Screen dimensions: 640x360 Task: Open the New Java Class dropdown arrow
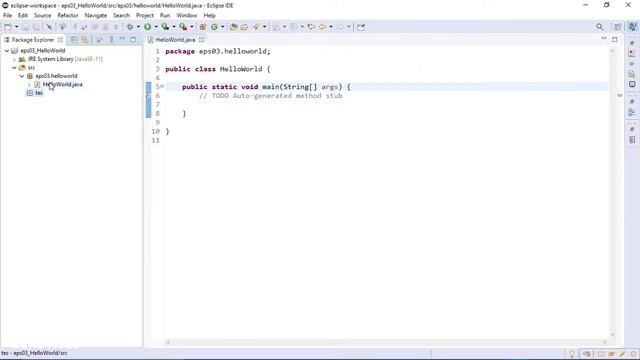pyautogui.click(x=222, y=27)
